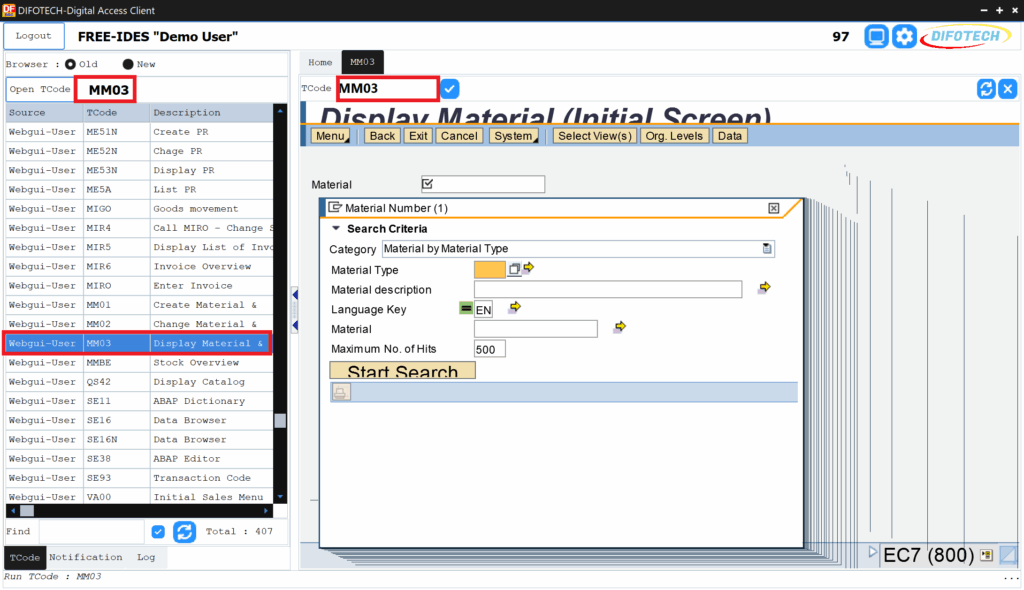Screen dimensions: 1024x590
Task: Click the Start Search button
Action: coord(402,371)
